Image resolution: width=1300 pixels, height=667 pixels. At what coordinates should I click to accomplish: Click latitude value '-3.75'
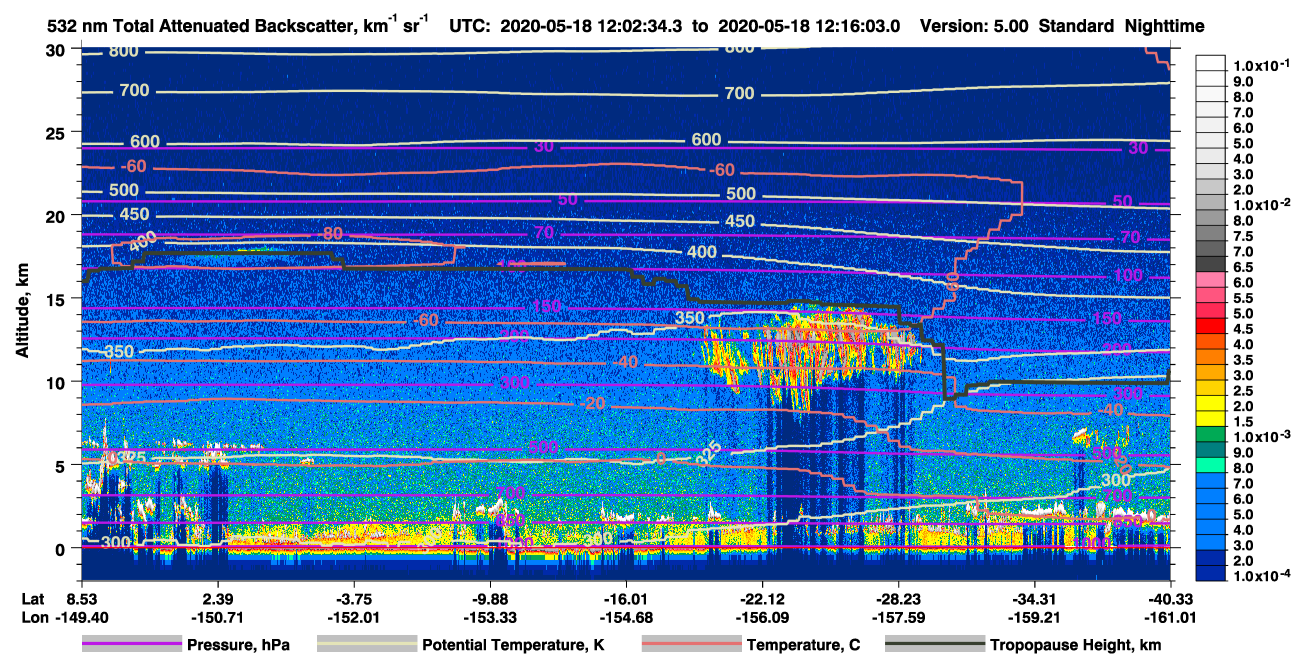coord(353,599)
